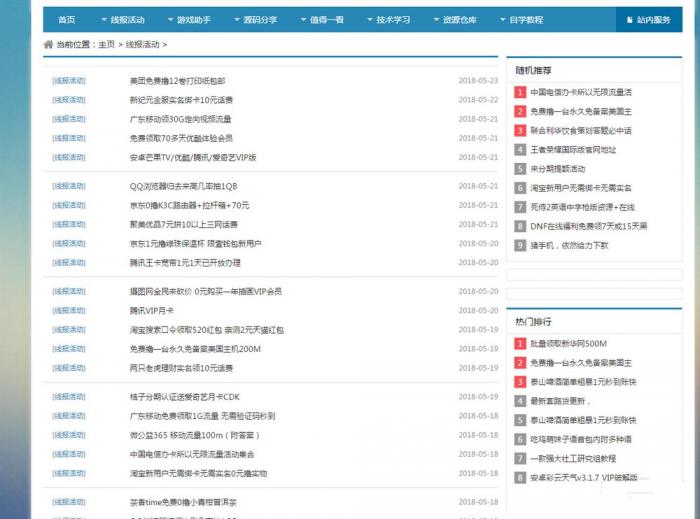Click the number 1 badge under 随机推荐

tap(520, 93)
